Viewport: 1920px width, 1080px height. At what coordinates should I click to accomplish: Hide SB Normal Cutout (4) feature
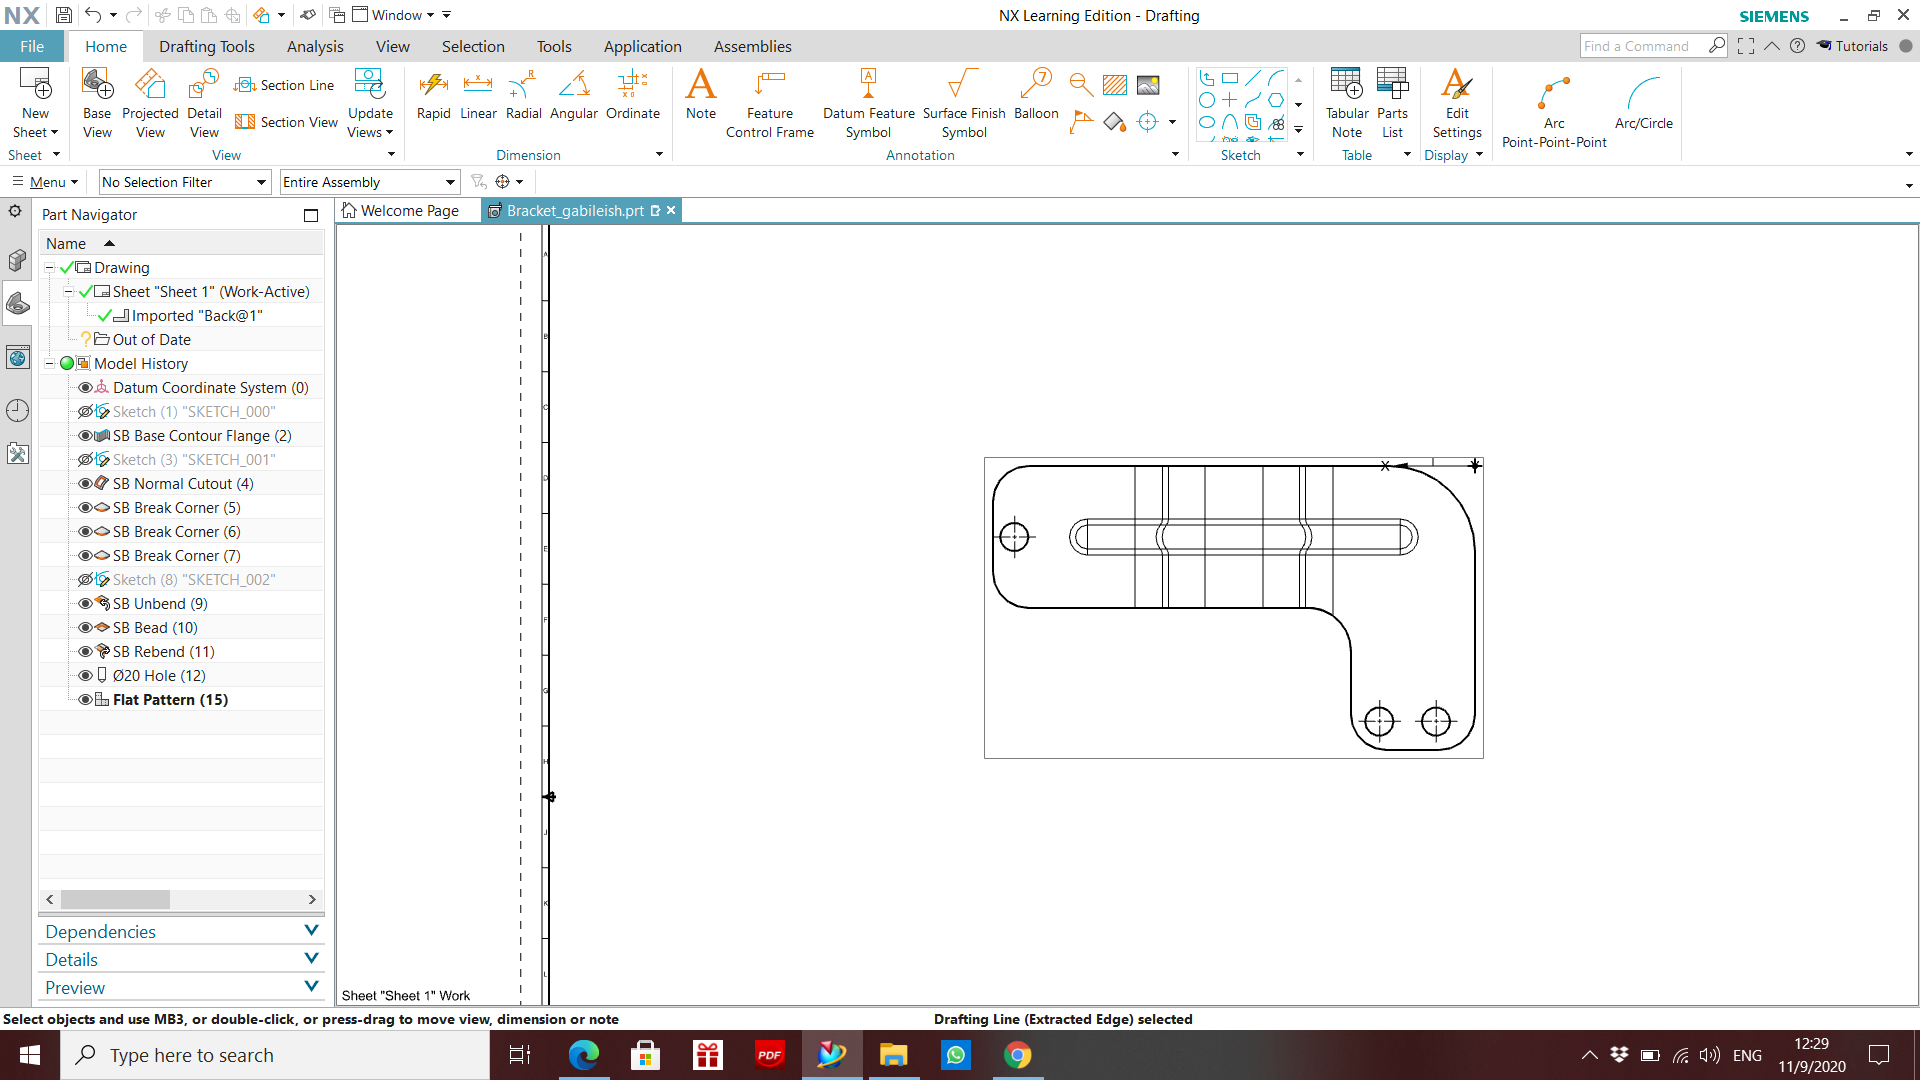click(x=85, y=484)
